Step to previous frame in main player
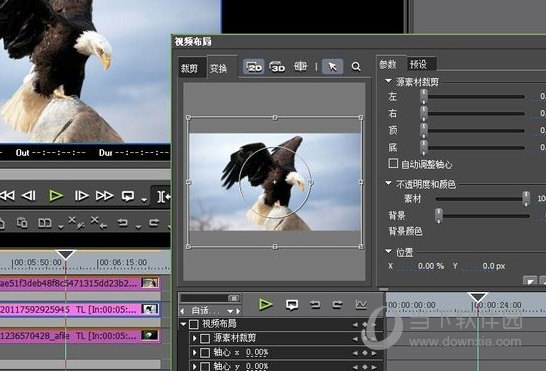The image size is (546, 371). click(29, 196)
